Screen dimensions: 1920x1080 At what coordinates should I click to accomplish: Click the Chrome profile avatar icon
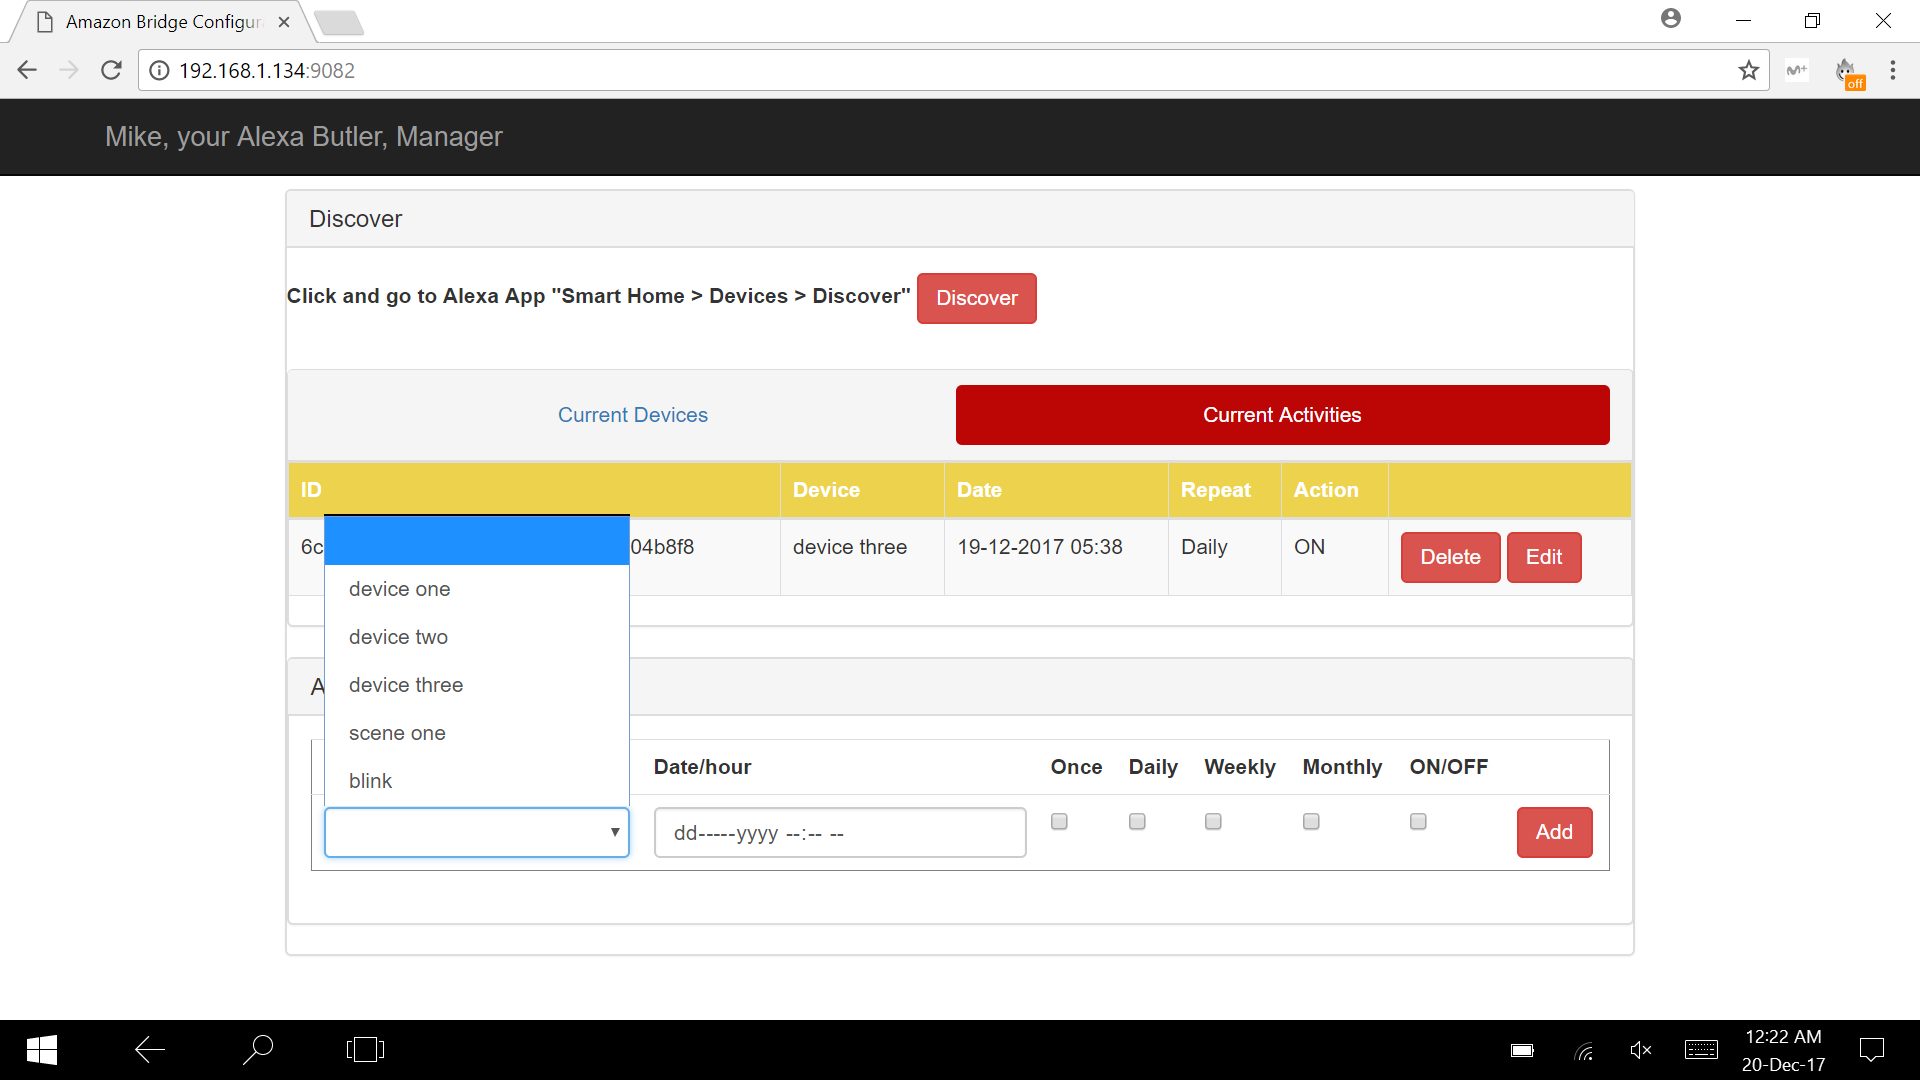click(1670, 19)
